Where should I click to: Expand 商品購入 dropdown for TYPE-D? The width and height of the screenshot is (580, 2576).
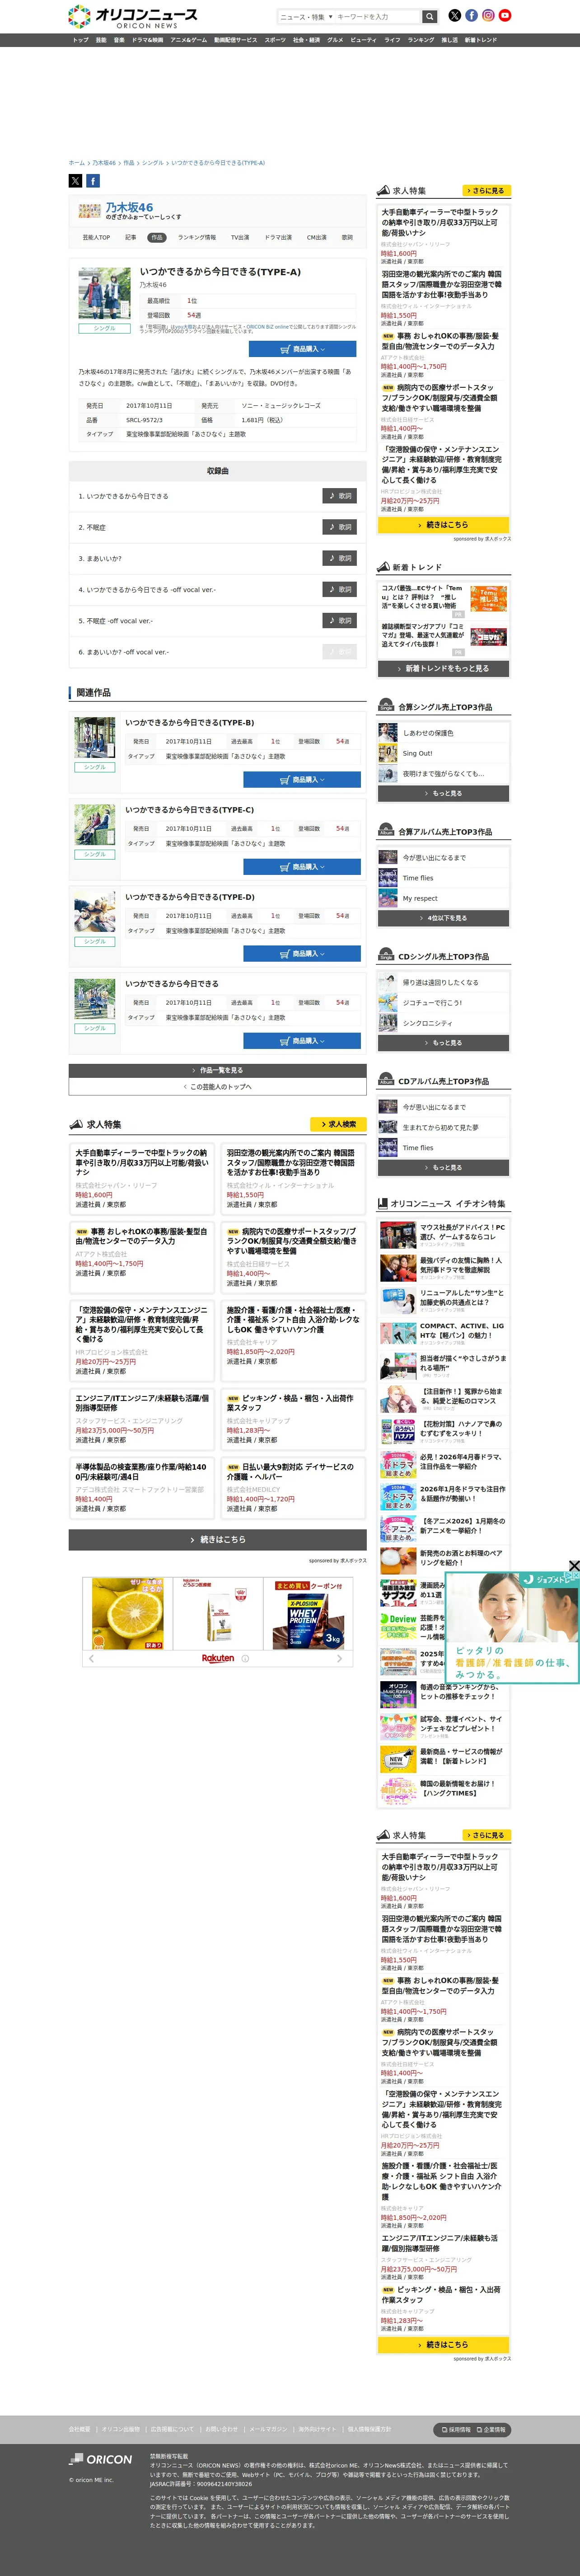pyautogui.click(x=303, y=954)
